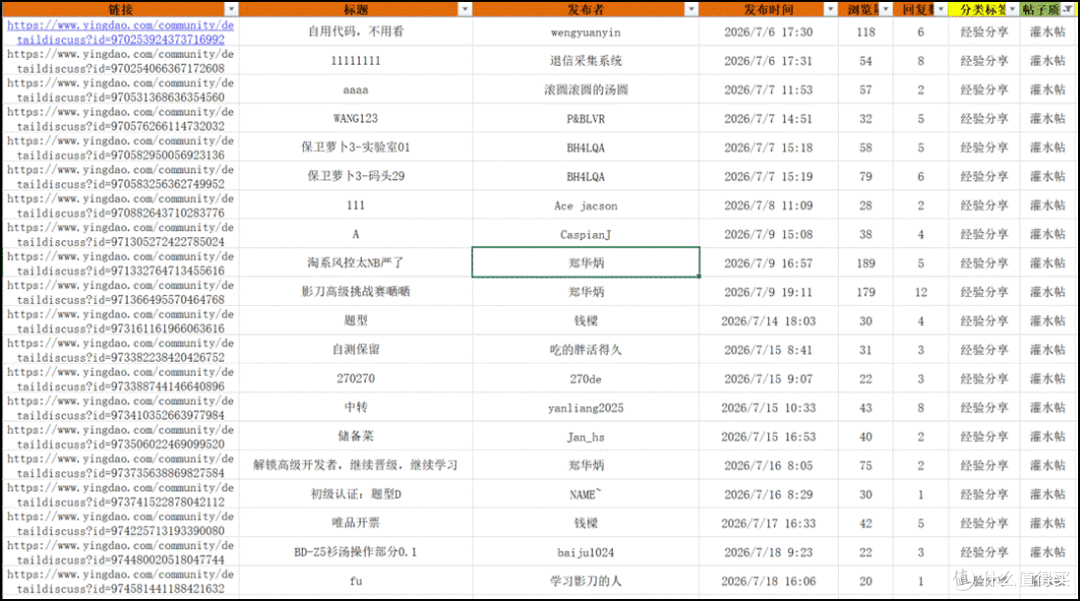Screen dimensions: 1080x601
Task: Select the title cell 自用代码，不用看
Action: pyautogui.click(x=355, y=32)
